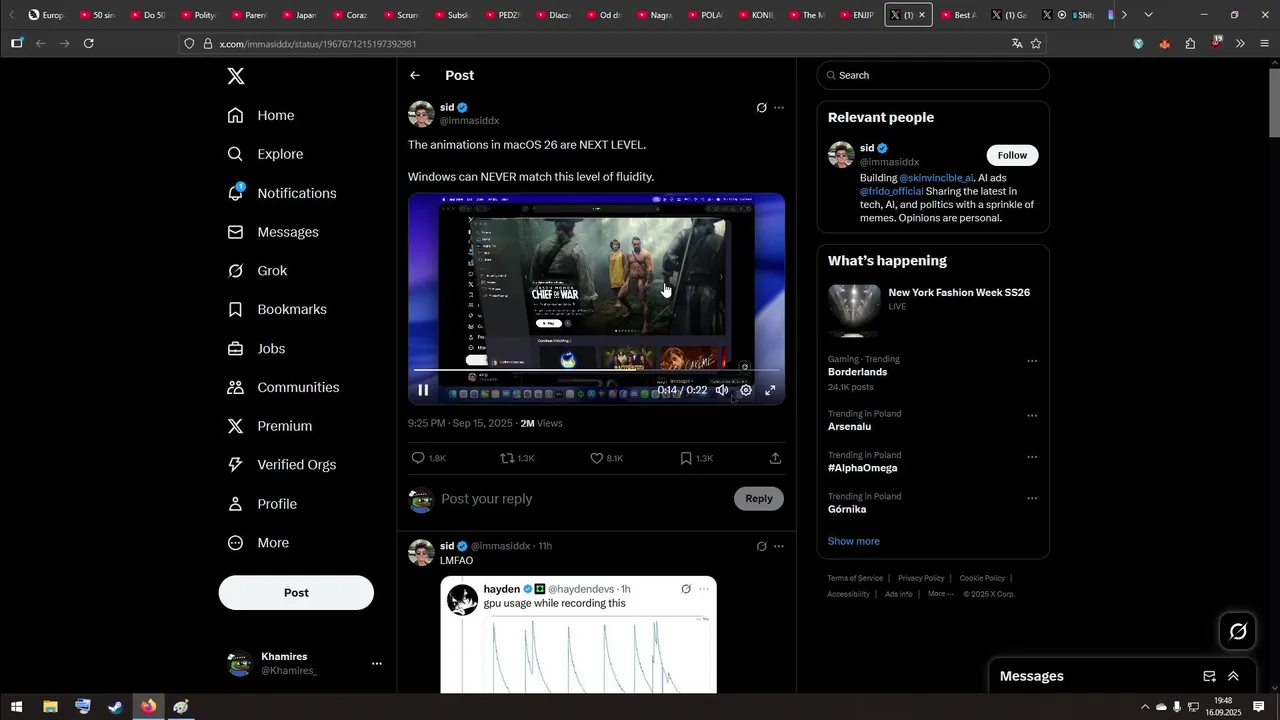Open File Explorer from the taskbar

coord(50,706)
